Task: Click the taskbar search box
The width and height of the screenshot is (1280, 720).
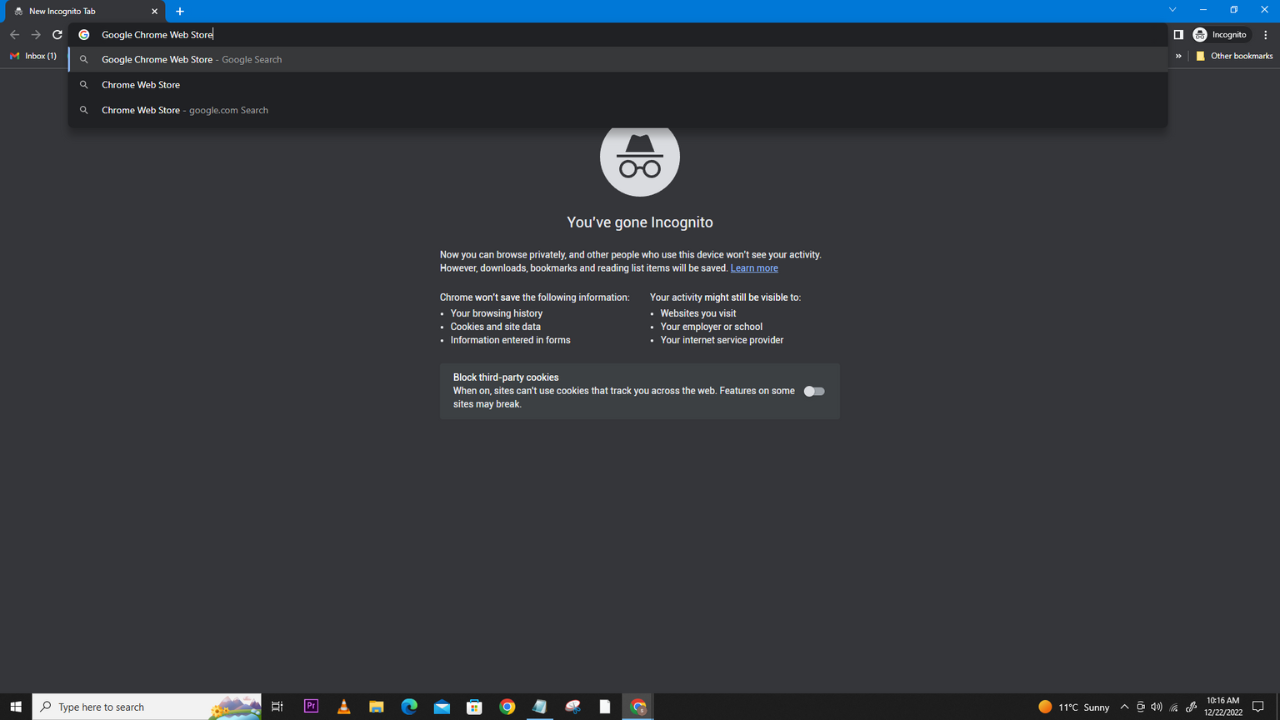Action: click(147, 707)
